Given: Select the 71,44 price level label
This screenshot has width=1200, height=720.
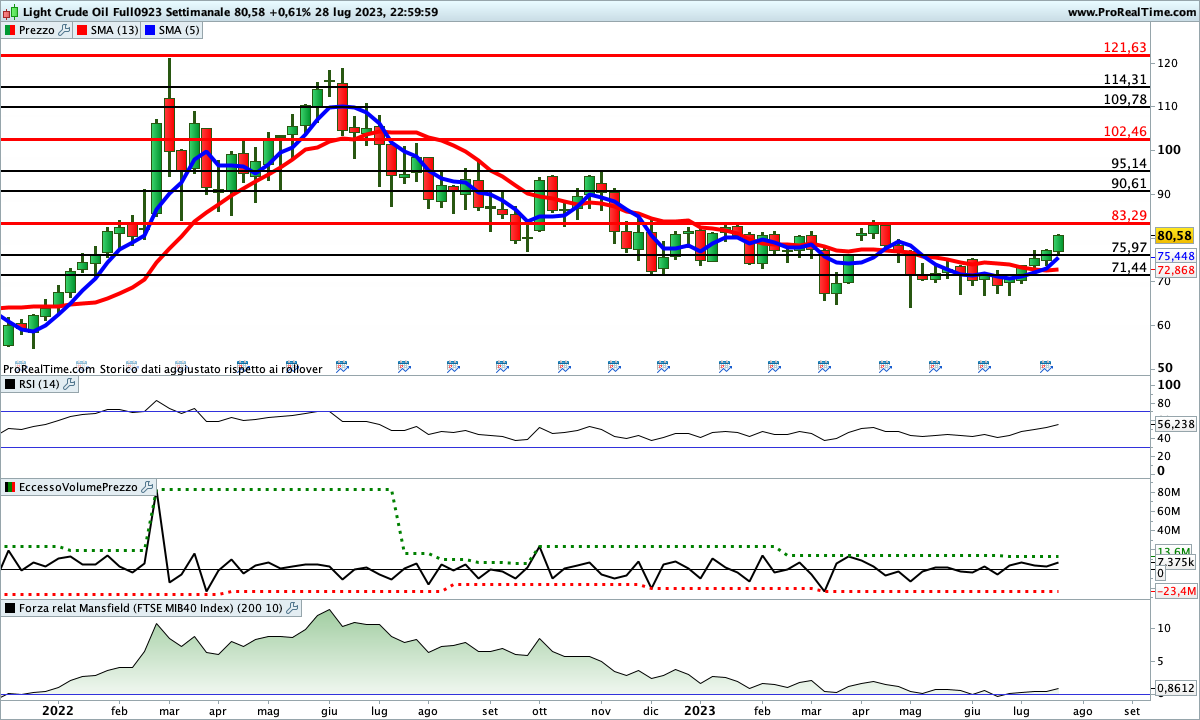Looking at the screenshot, I should tap(1129, 267).
